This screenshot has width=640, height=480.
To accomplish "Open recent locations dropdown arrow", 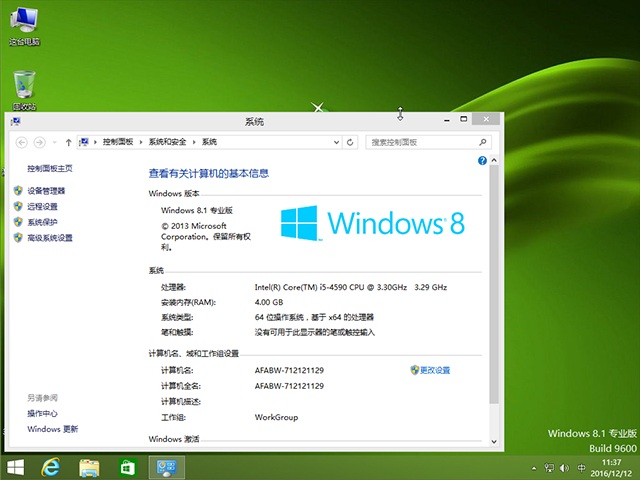I will click(x=54, y=142).
